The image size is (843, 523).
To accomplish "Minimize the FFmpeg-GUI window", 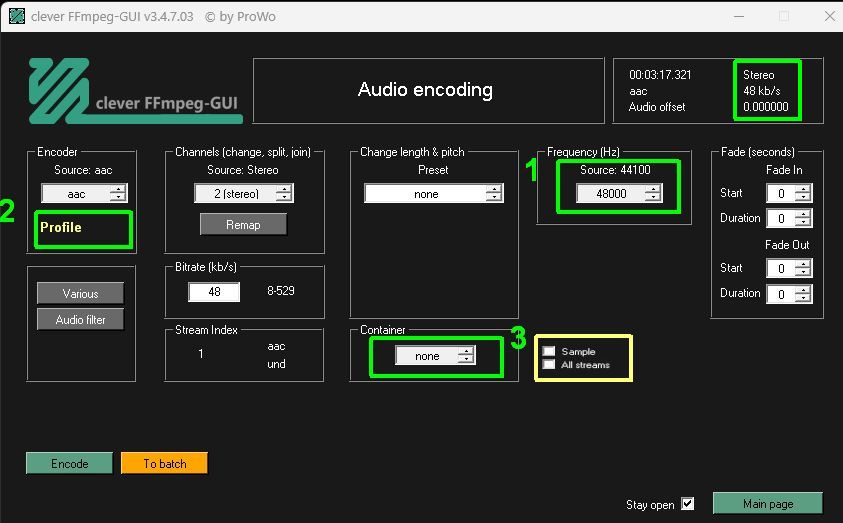I will tap(739, 16).
